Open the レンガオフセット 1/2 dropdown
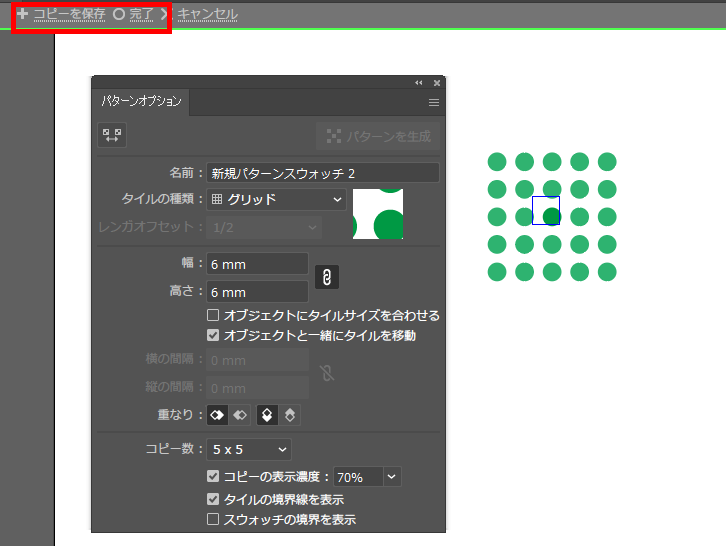Viewport: 726px width, 546px height. click(x=264, y=227)
